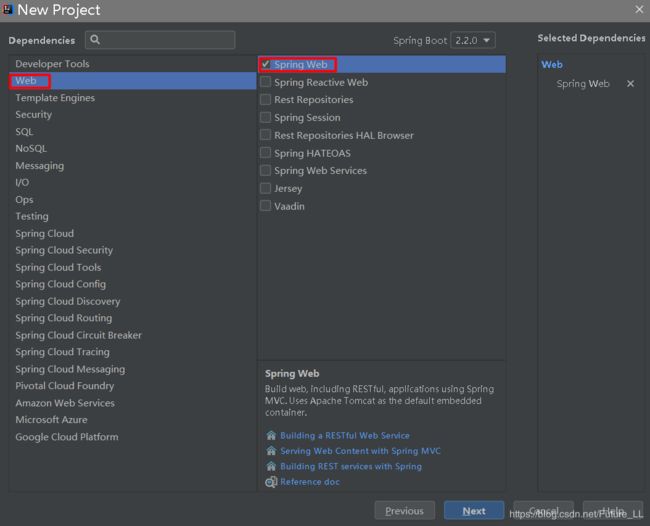The height and width of the screenshot is (526, 650).
Task: Click the Spring Web entry in Selected Dependencies
Action: tap(583, 84)
